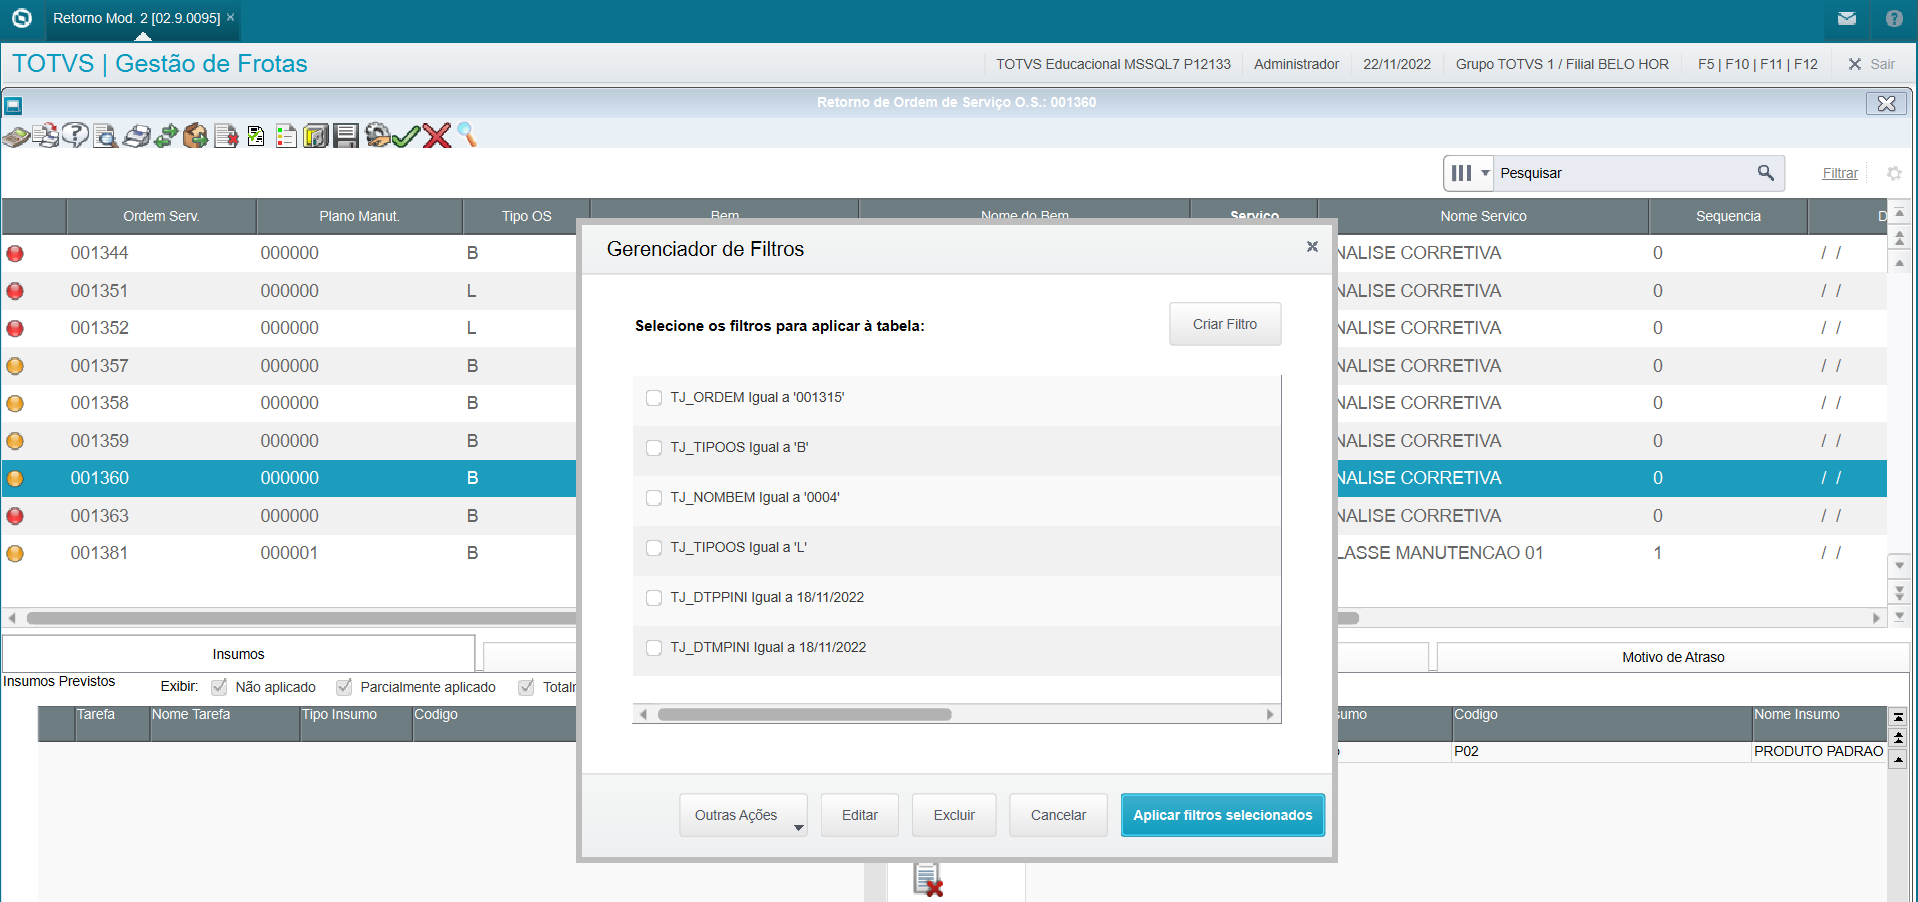This screenshot has width=1918, height=902.
Task: Click the filter list horizontal scrollbar thumb
Action: point(804,714)
